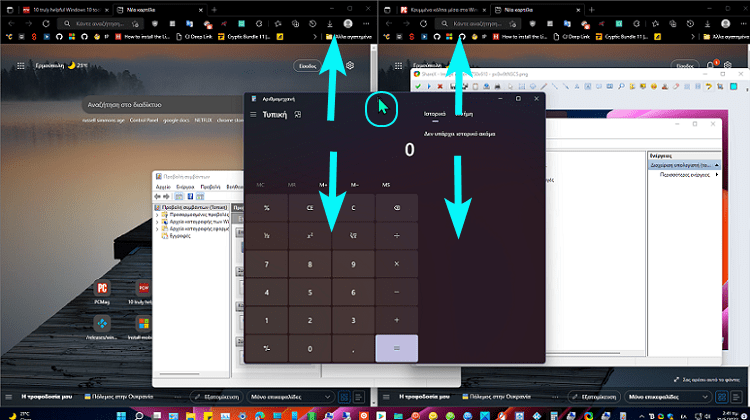This screenshot has width=750, height=420.
Task: Switch left news feed to grid layout
Action: 344,397
